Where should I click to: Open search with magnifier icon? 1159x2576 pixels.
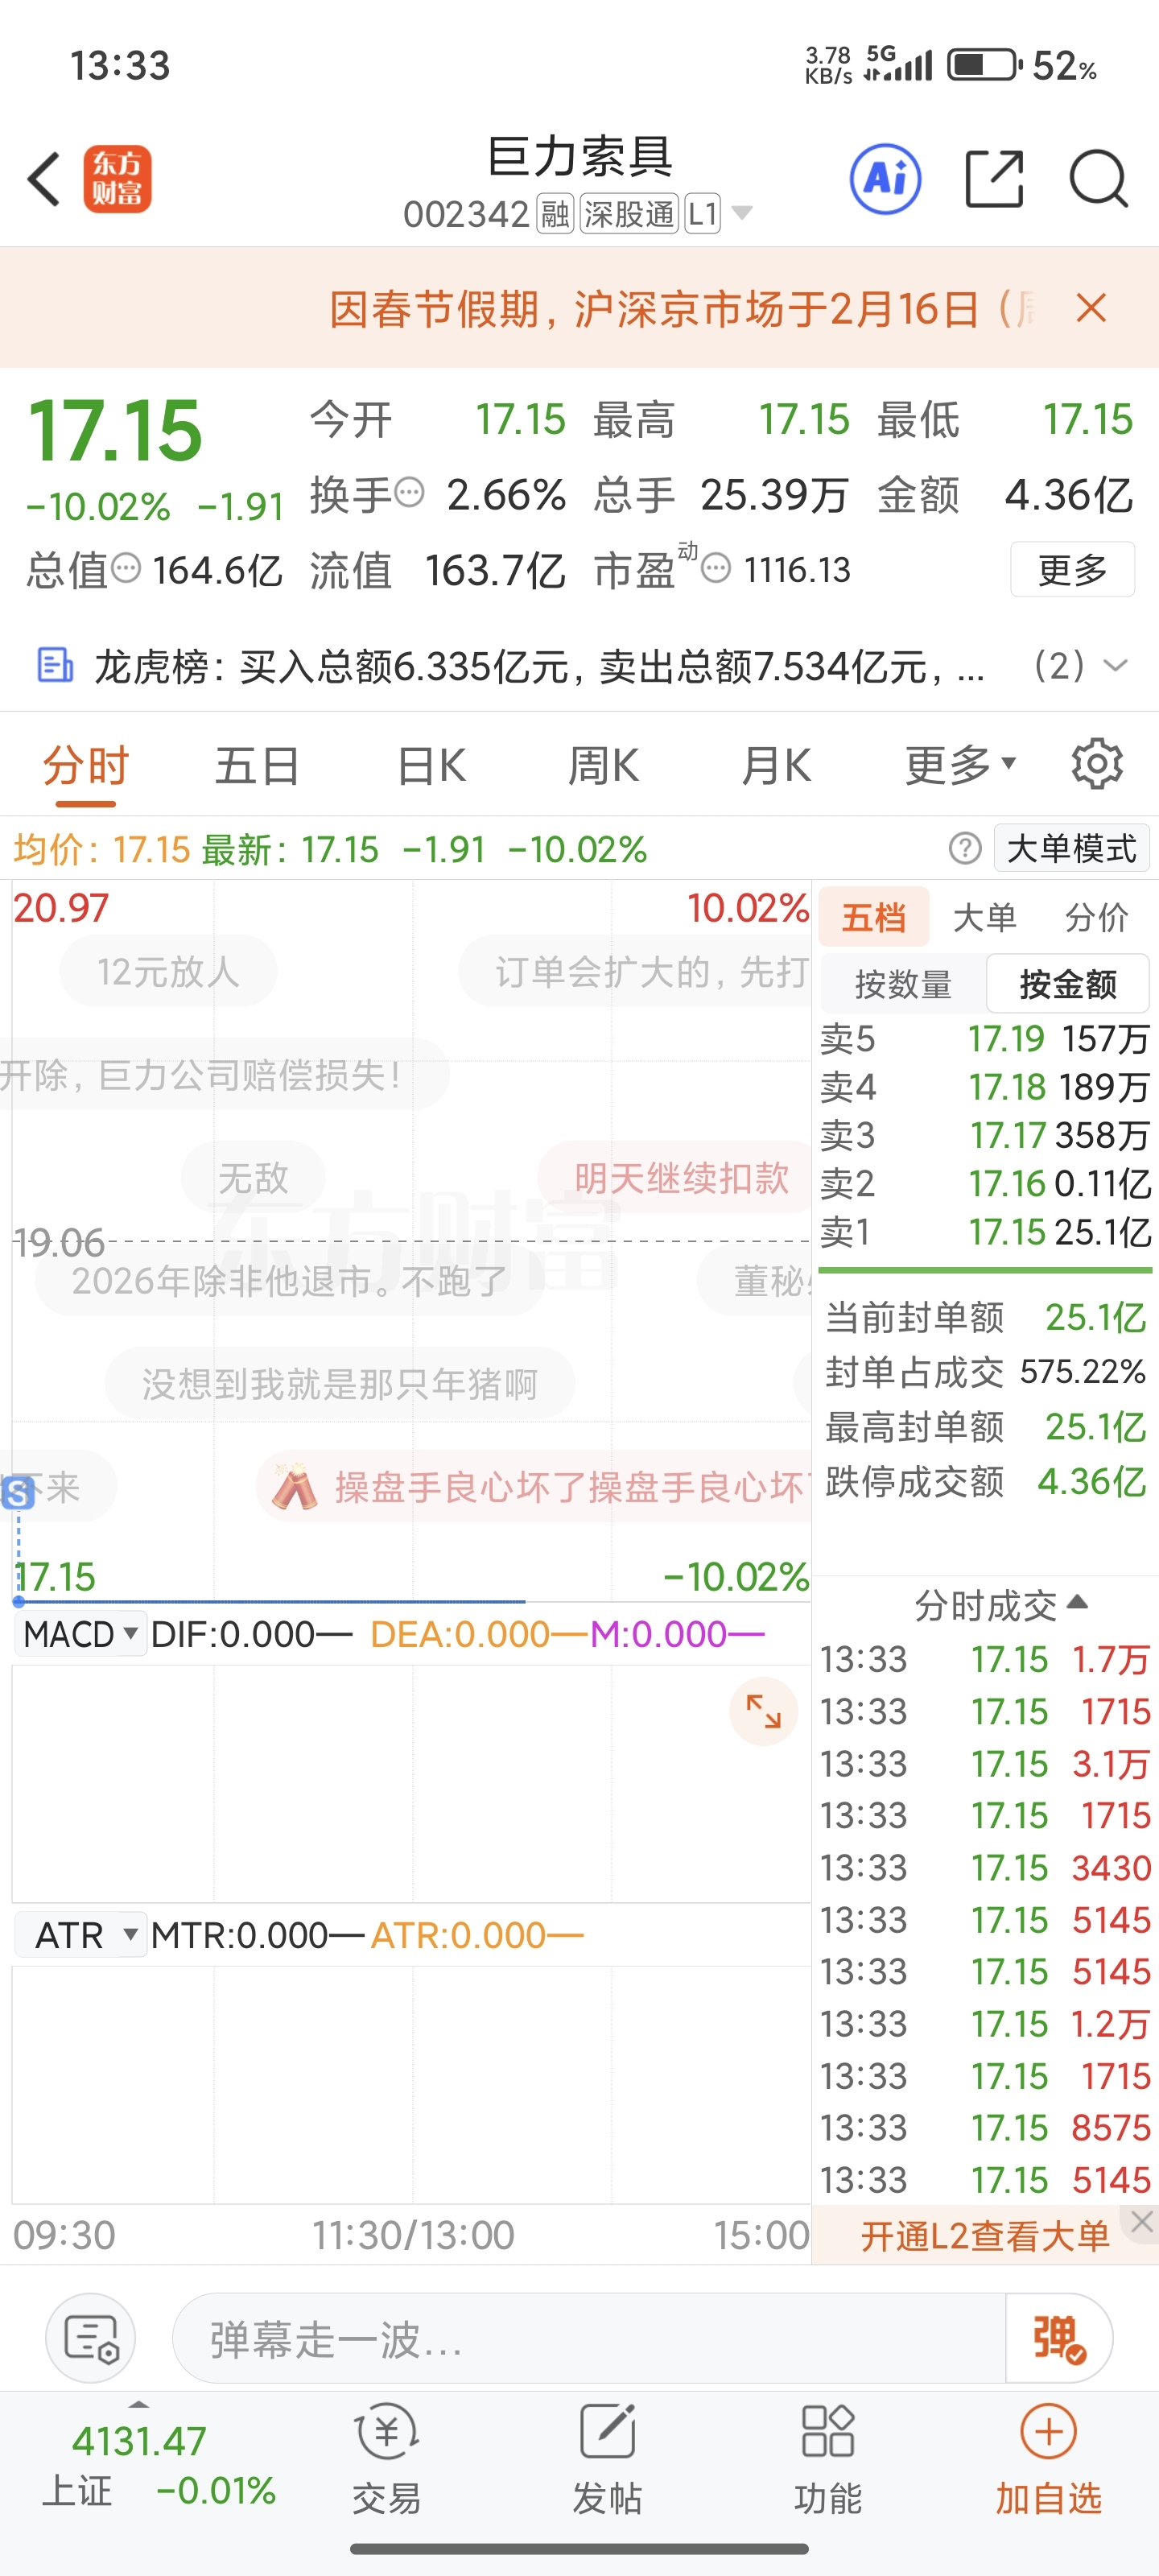1098,179
